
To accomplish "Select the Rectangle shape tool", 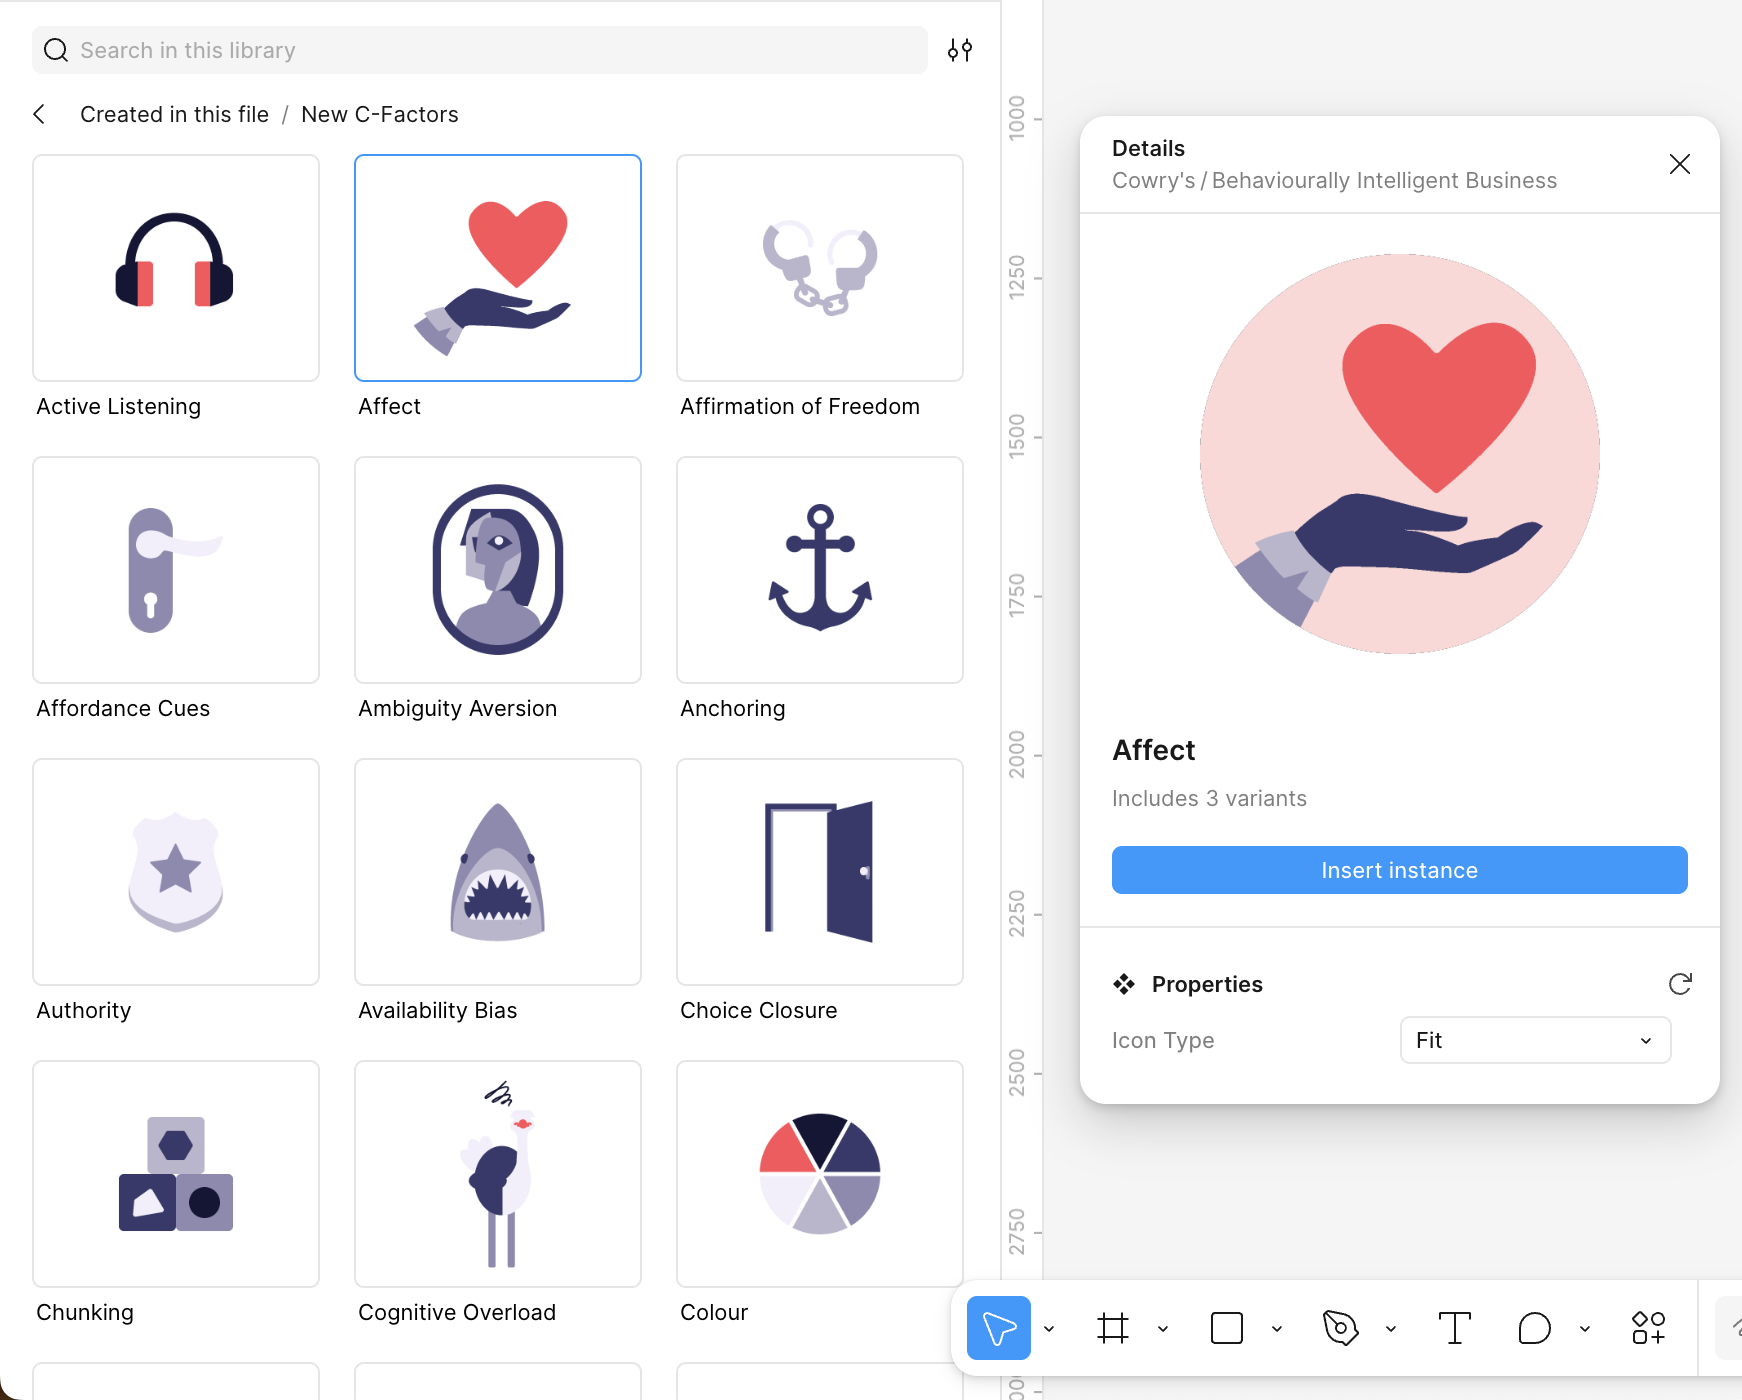I will (1227, 1328).
